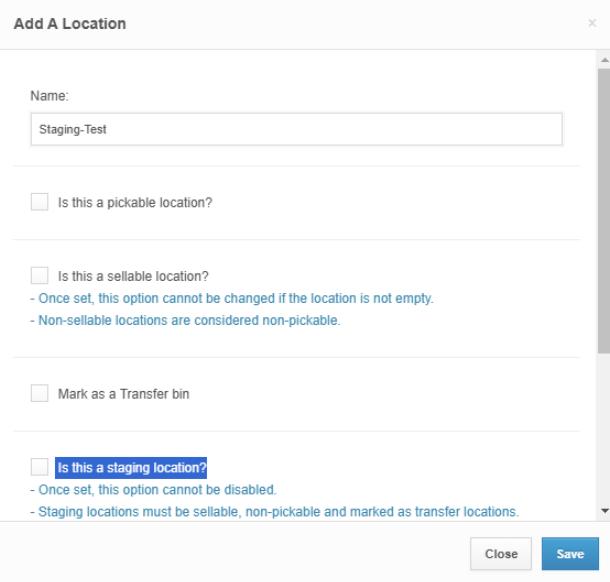Check the Mark as a Transfer bin box

(40, 394)
